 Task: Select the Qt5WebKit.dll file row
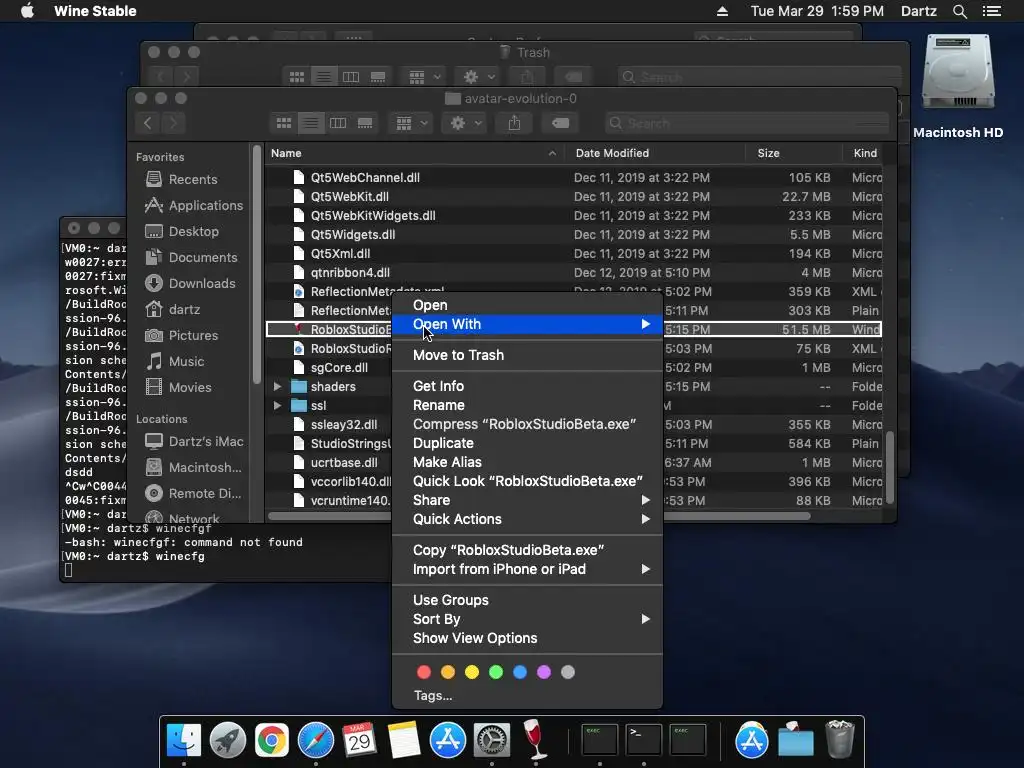pos(574,197)
